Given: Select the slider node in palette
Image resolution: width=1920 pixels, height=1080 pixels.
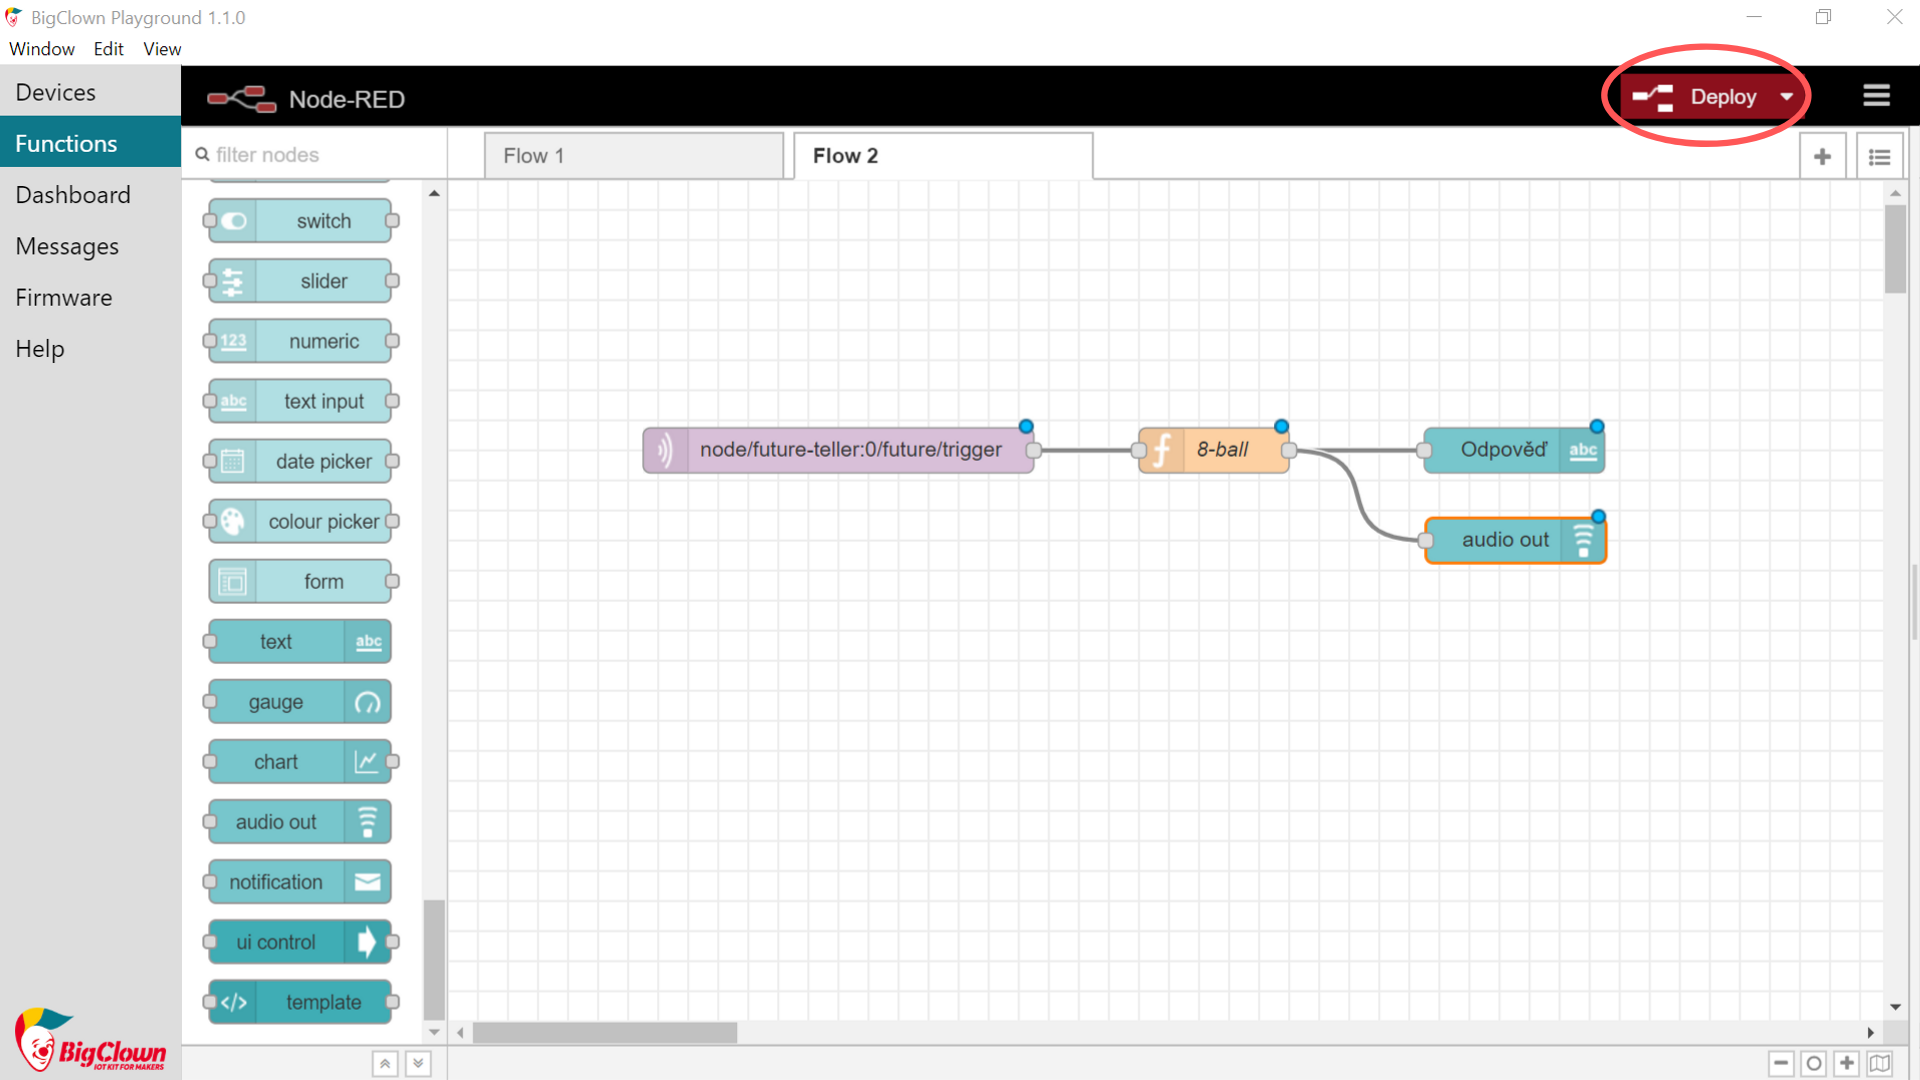Looking at the screenshot, I should [300, 281].
